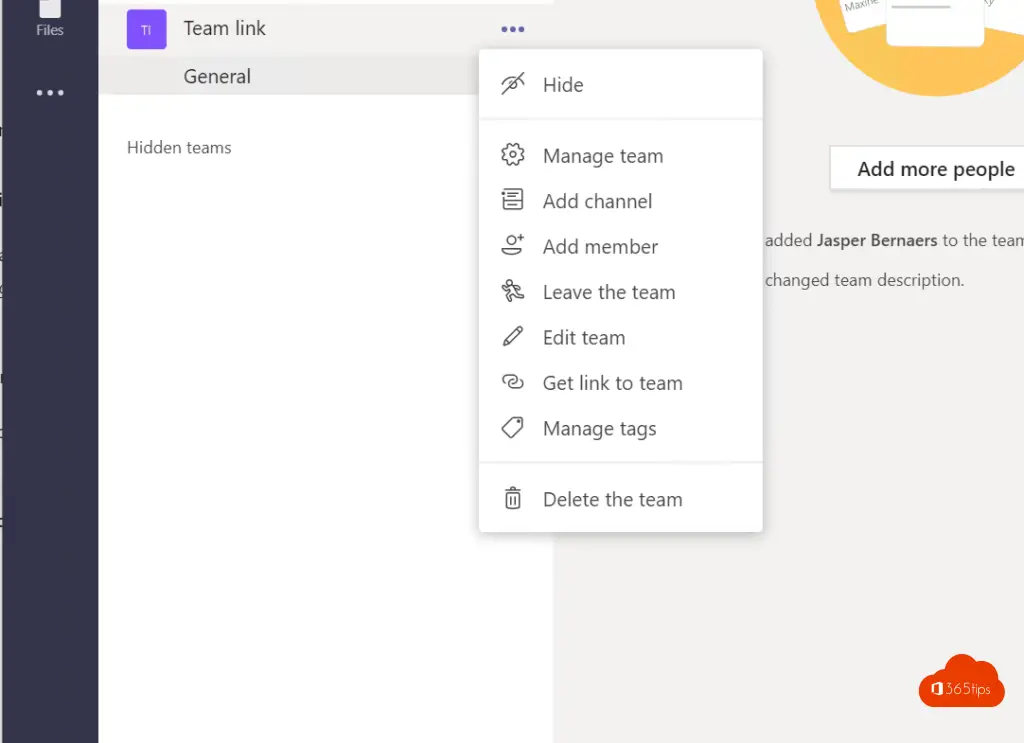Click the Leave the team running icon

[x=512, y=292]
